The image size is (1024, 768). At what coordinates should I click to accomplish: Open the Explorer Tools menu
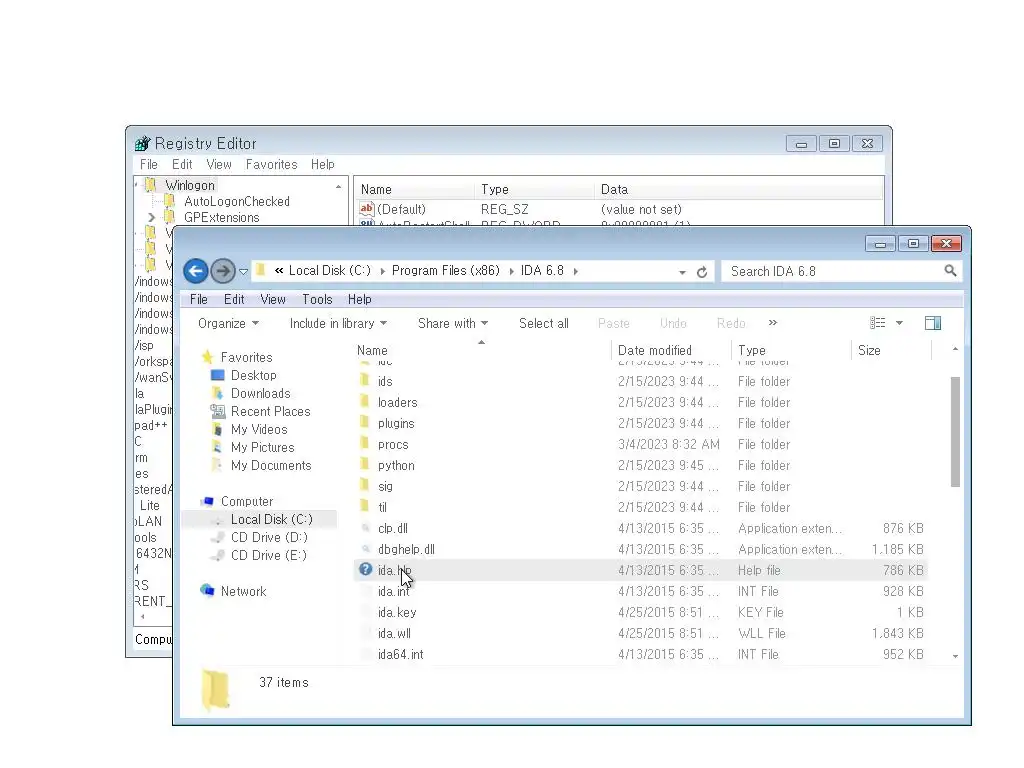pyautogui.click(x=317, y=299)
